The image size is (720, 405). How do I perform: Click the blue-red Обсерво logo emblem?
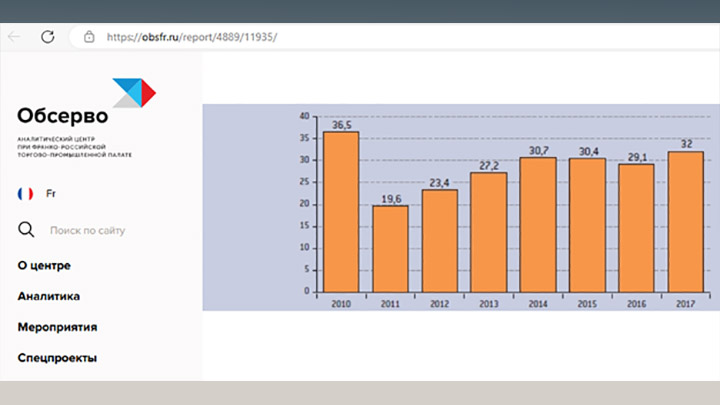(132, 92)
